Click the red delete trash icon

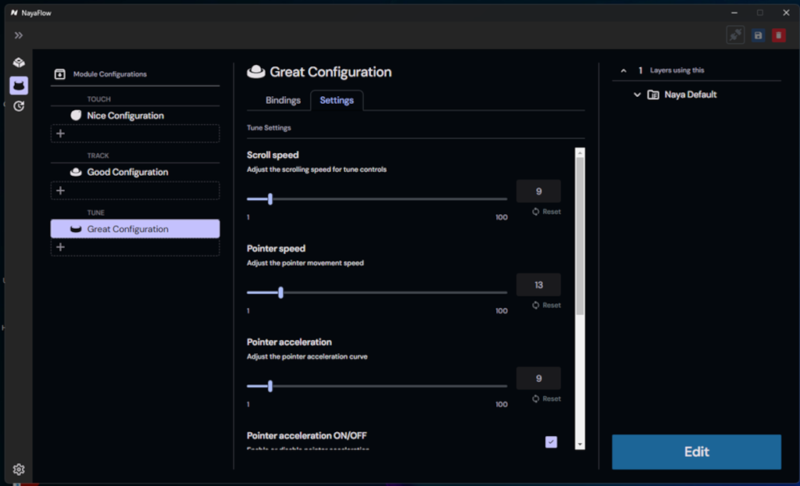[x=779, y=35]
